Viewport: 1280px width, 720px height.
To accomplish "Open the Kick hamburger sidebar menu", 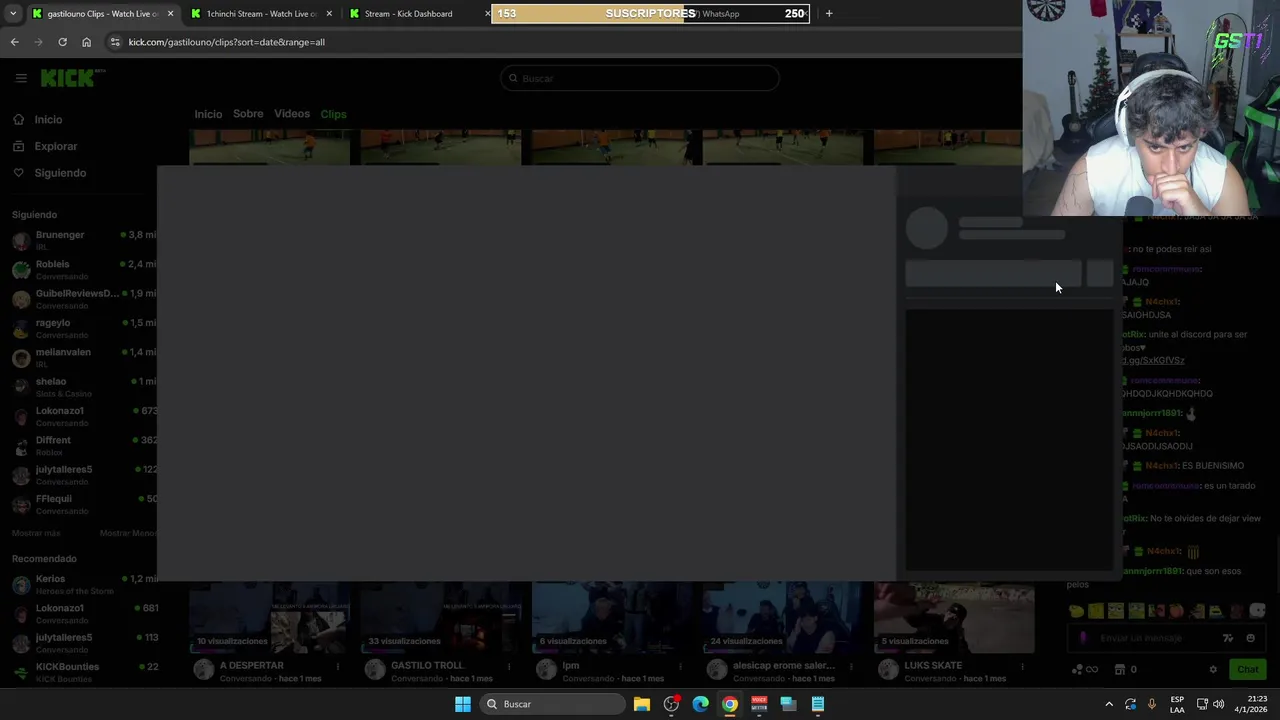I will 21,78.
